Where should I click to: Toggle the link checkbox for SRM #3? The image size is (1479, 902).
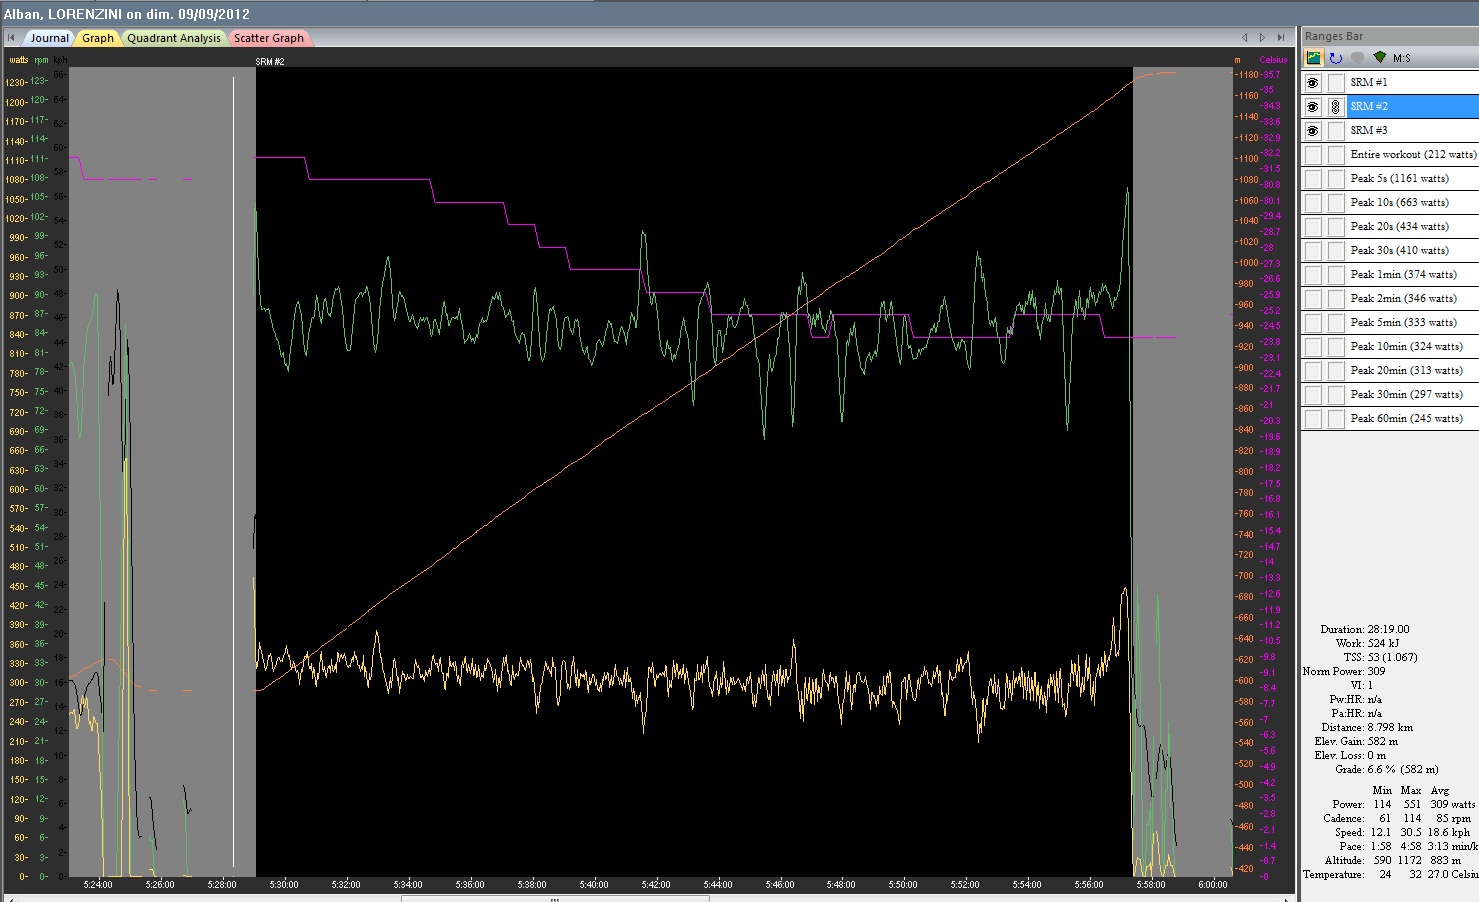point(1336,130)
